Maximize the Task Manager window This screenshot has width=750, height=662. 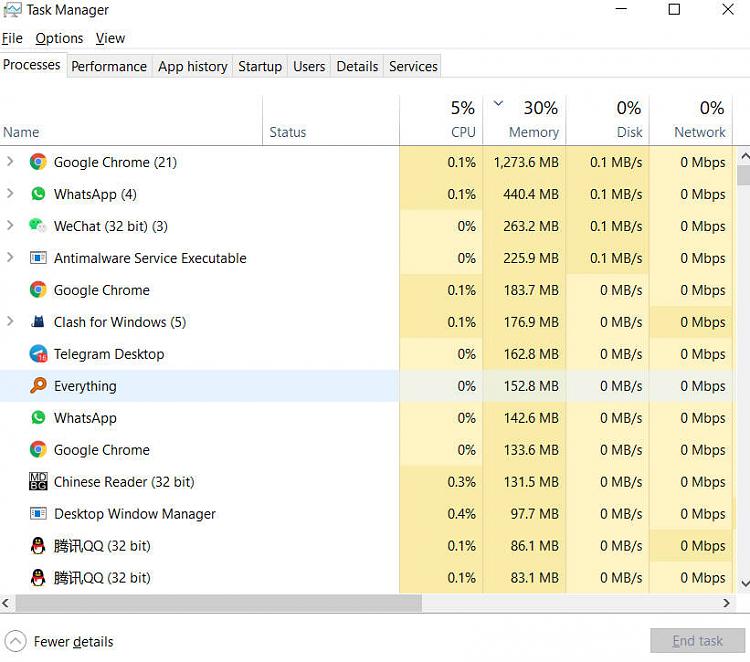pos(674,9)
